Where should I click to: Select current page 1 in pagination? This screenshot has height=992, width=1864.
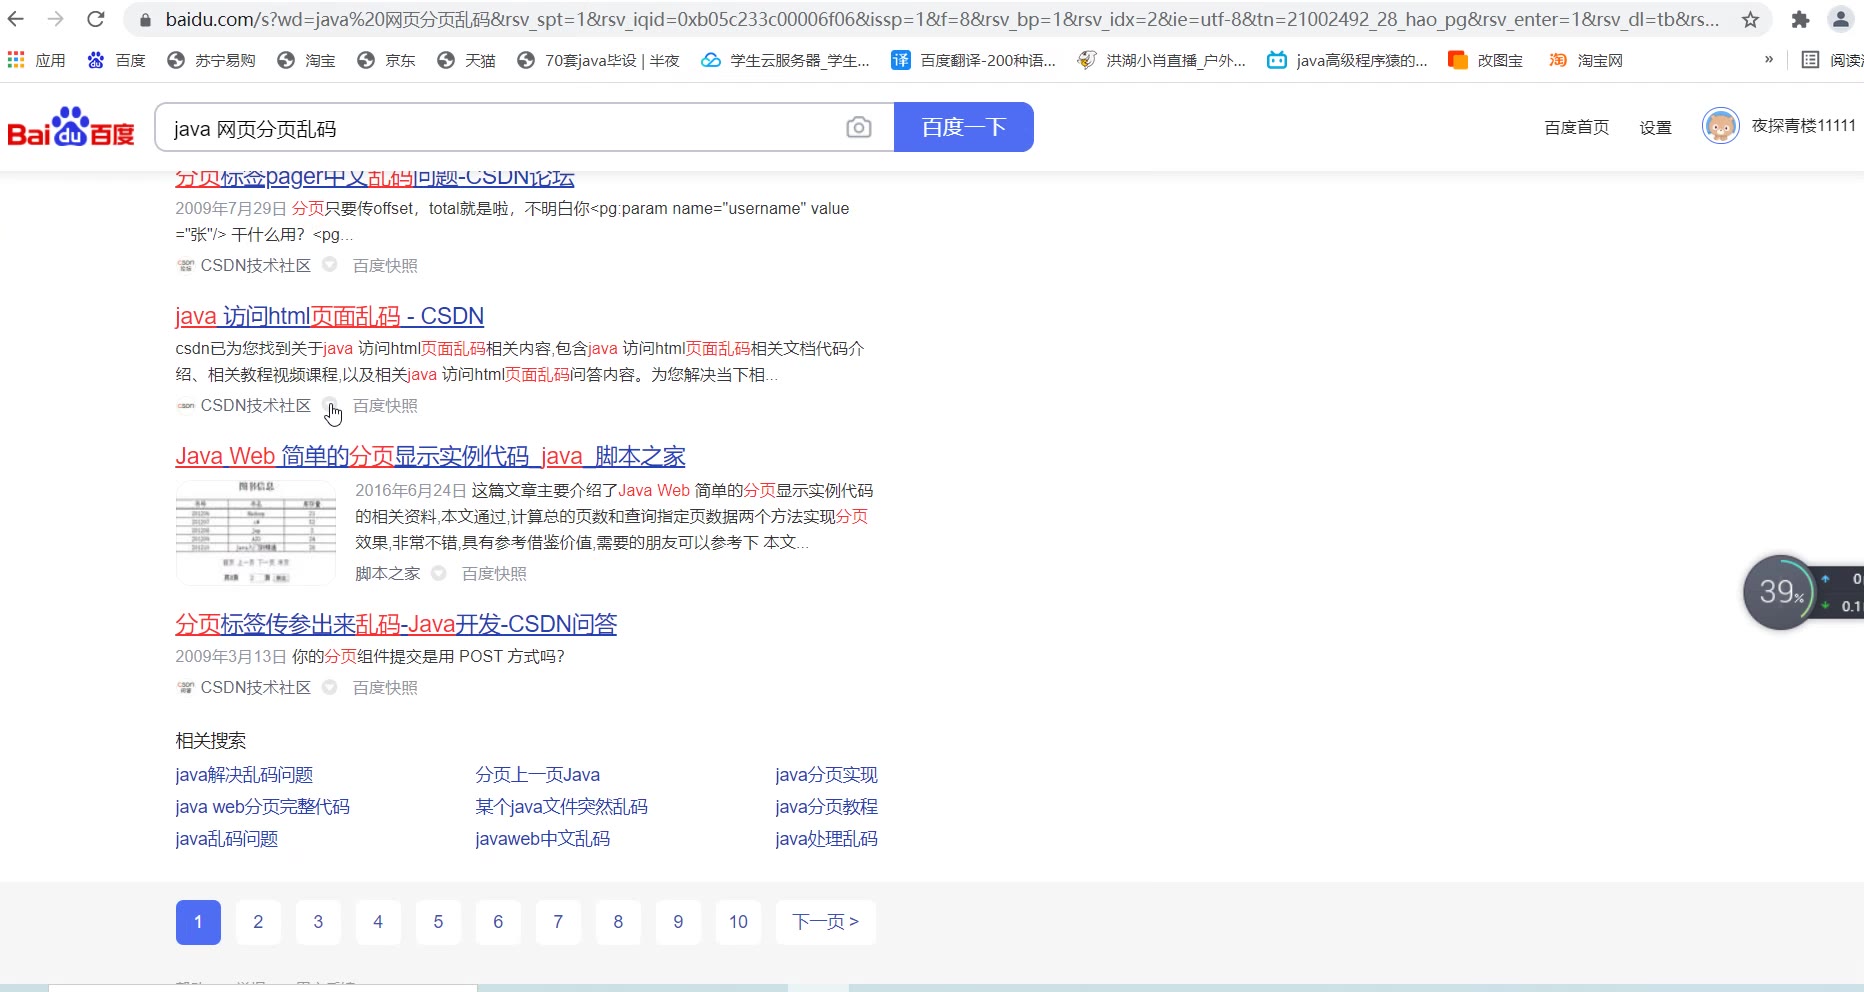[198, 922]
